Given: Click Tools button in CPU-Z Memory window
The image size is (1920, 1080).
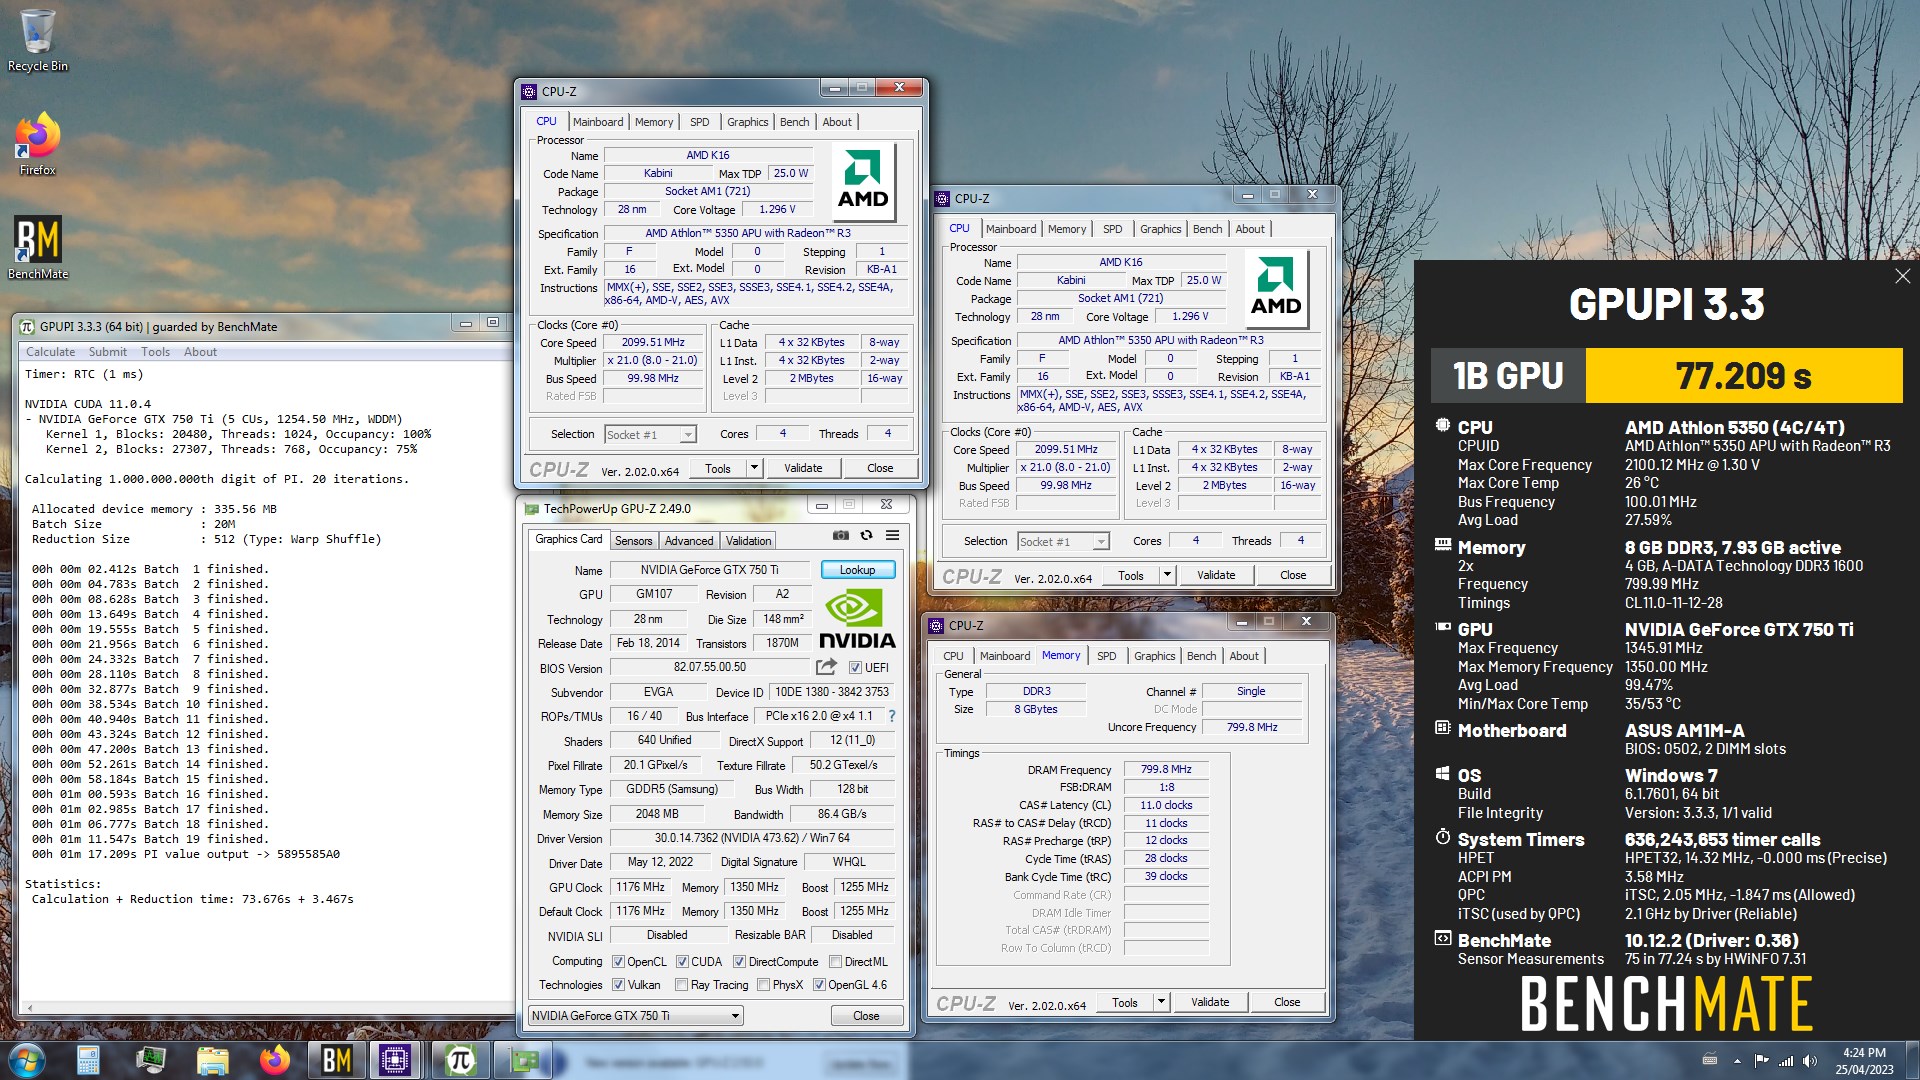Looking at the screenshot, I should click(x=1125, y=1002).
